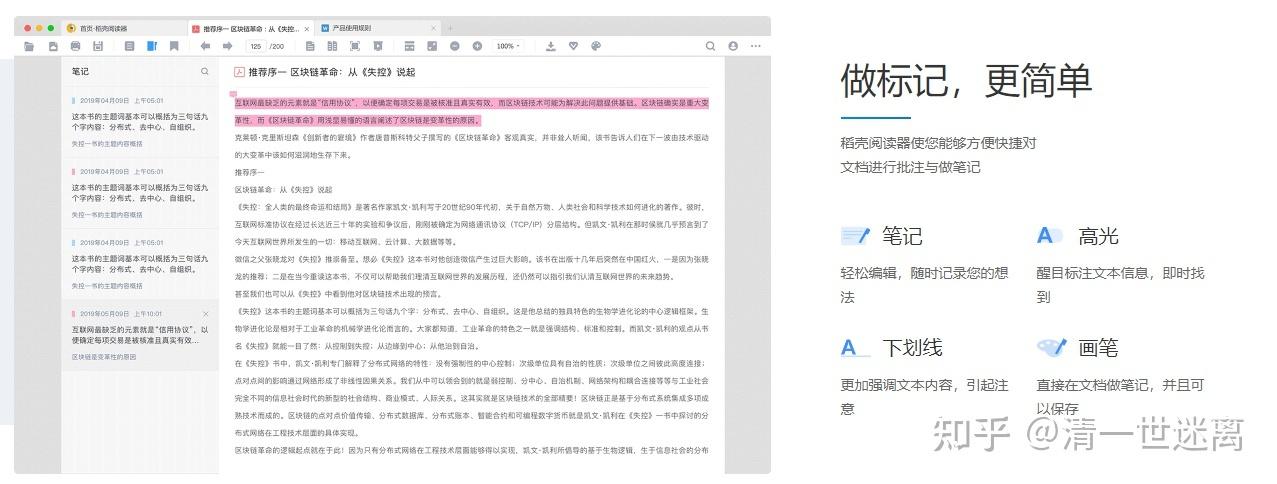Click the heart favorite icon
The width and height of the screenshot is (1277, 484).
click(573, 46)
